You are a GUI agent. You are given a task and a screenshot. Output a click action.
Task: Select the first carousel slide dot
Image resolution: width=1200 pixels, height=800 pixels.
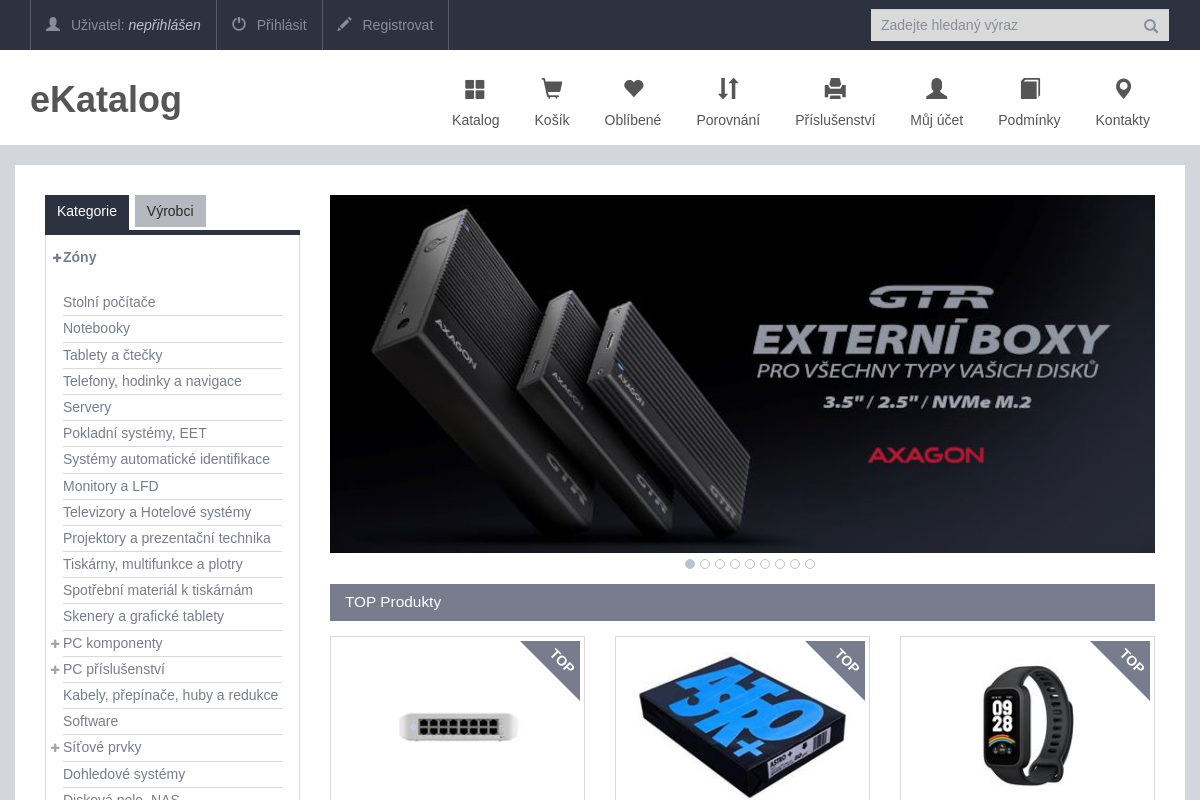pyautogui.click(x=690, y=564)
